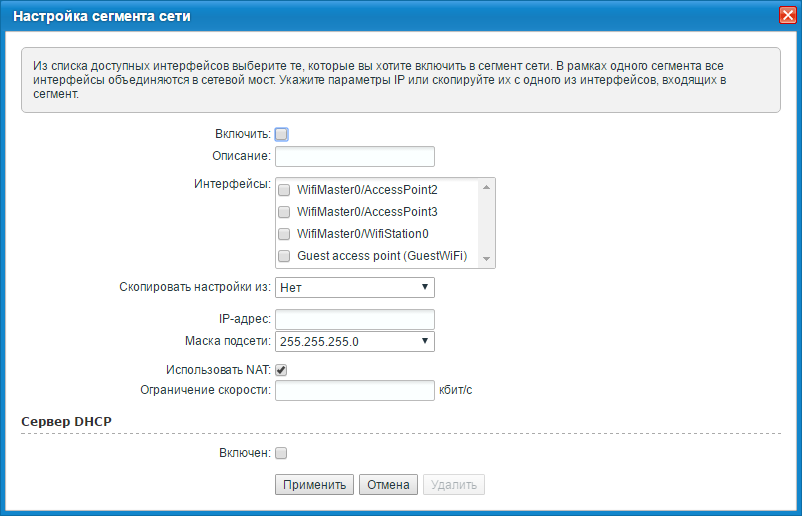Click the Отмена button
Screen dimensions: 802x516
pos(388,485)
